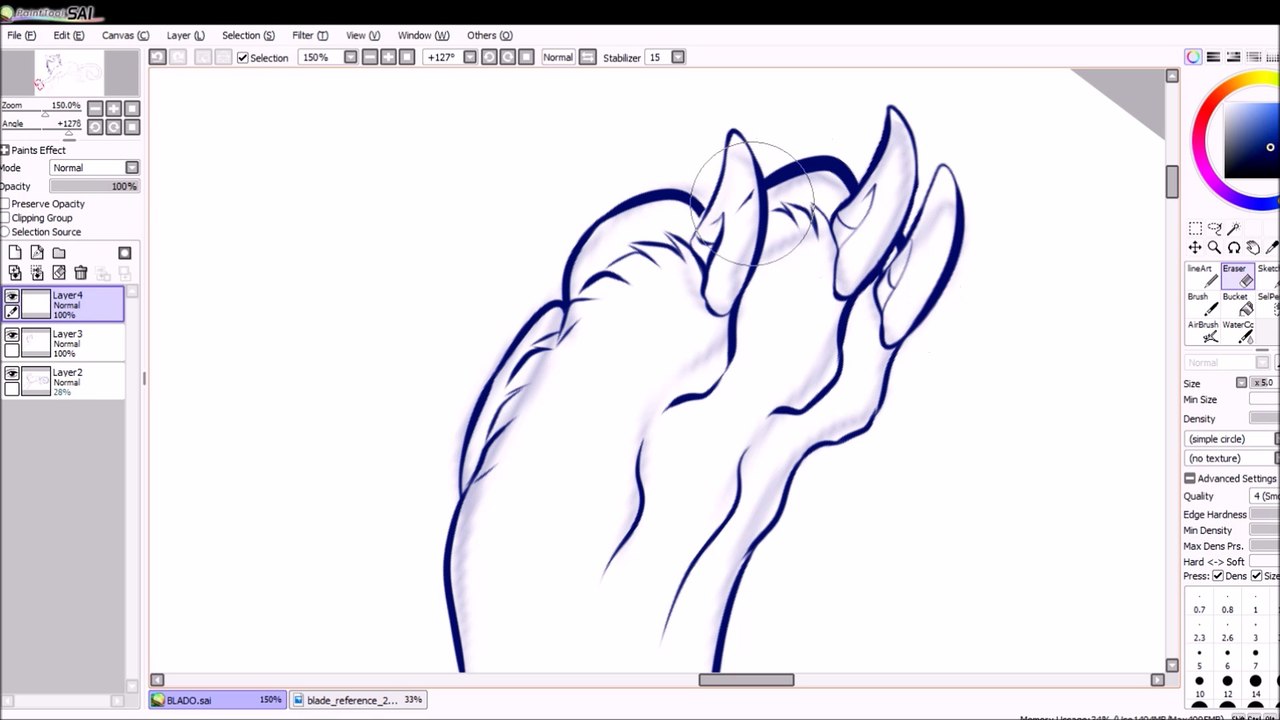Merge down the current layer
1280x720 pixels.
(x=37, y=273)
